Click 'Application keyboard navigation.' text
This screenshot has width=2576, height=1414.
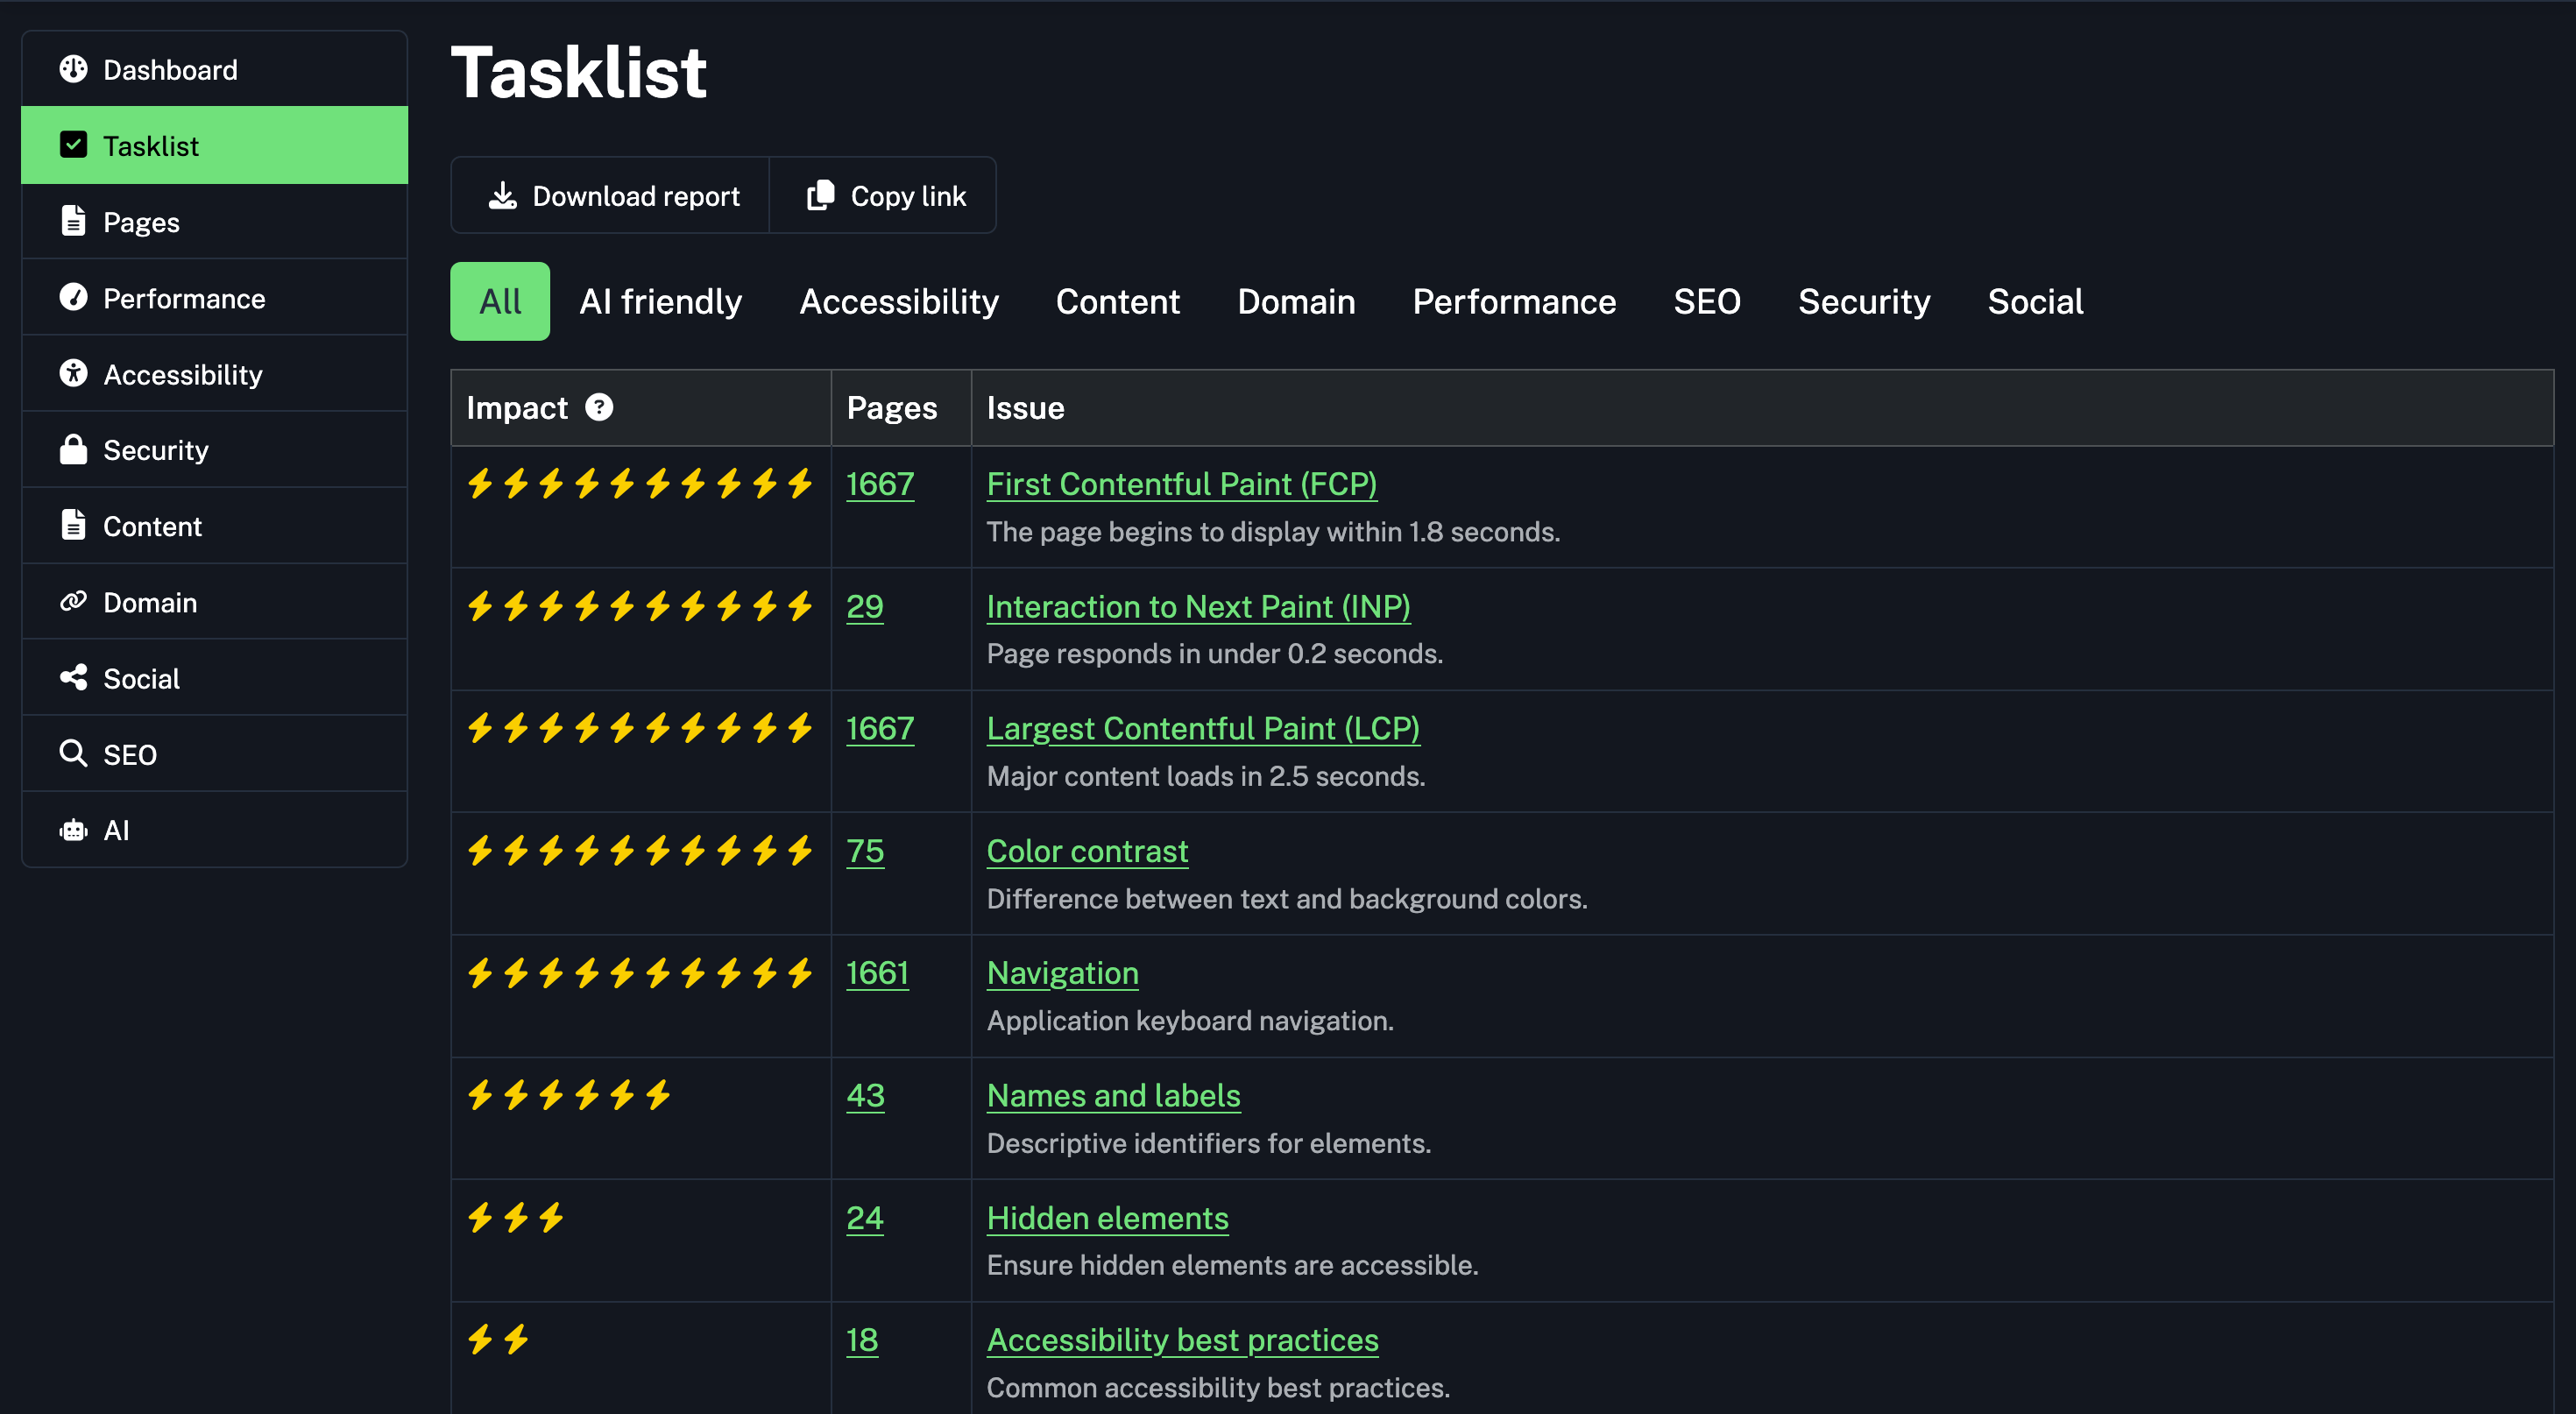[1190, 1020]
